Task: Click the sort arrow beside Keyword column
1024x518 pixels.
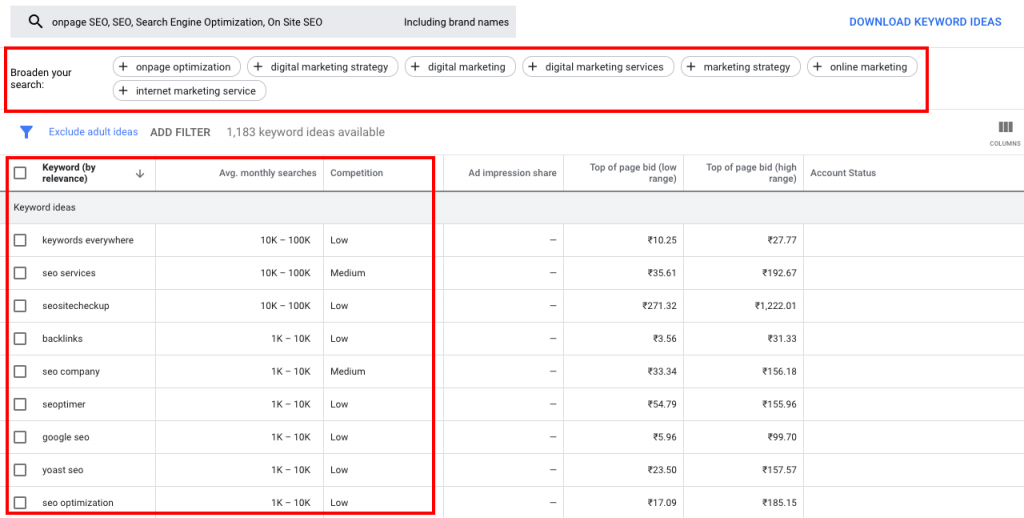Action: point(139,173)
